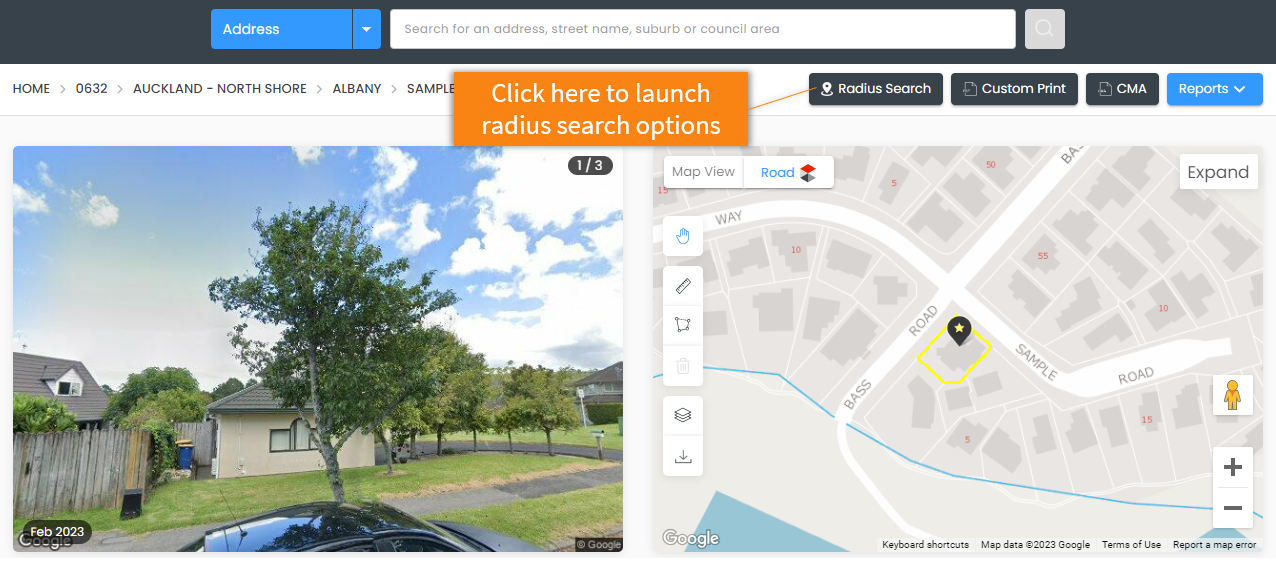
Task: Choose the polygon draw tool
Action: coord(683,324)
